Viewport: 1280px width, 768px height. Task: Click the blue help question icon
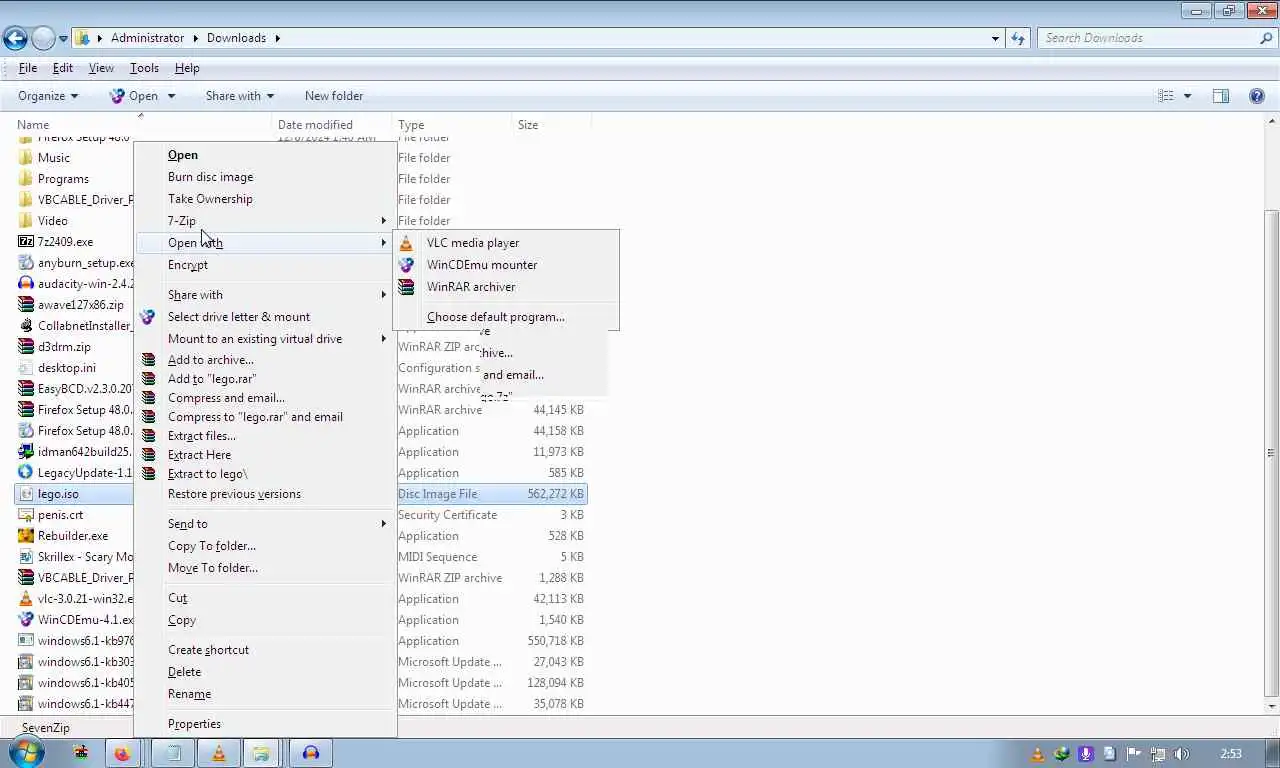[x=1257, y=96]
